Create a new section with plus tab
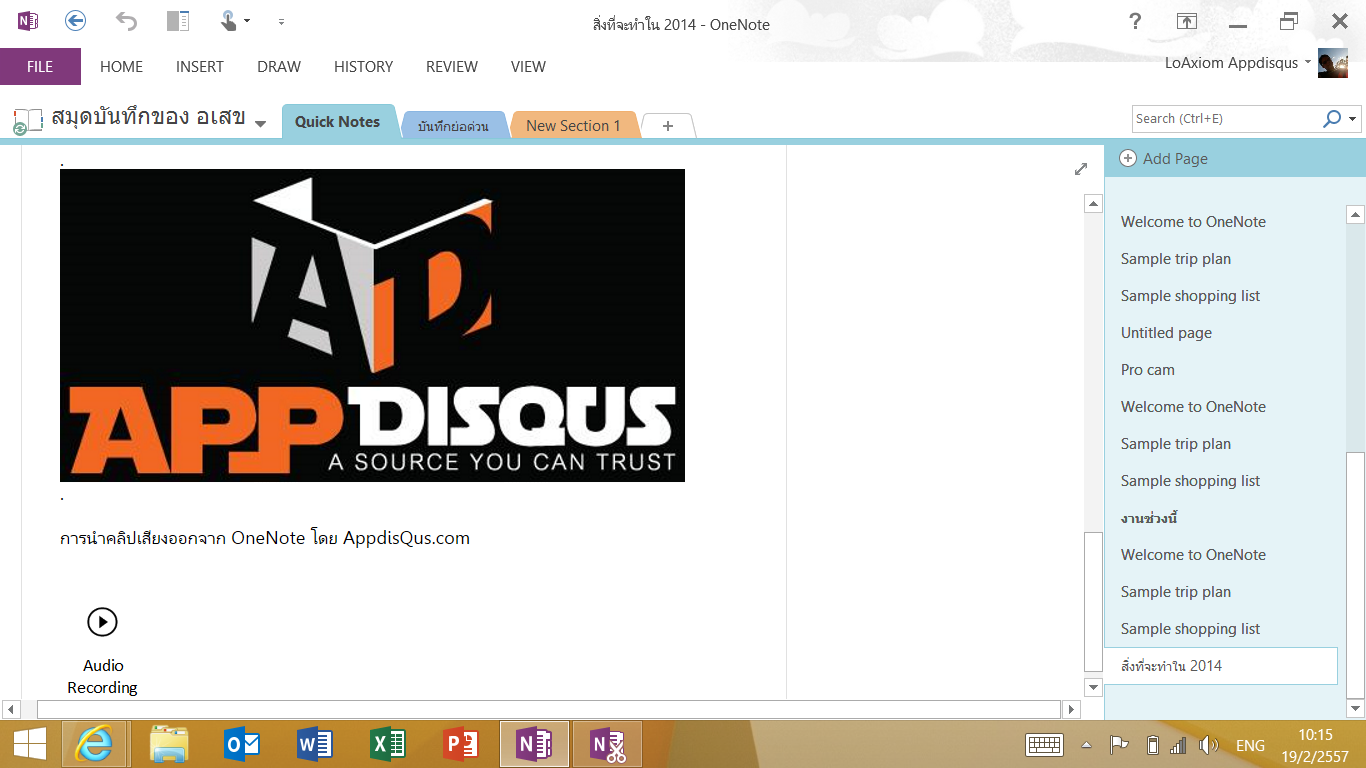Screen dimensions: 1366x768 coord(668,126)
